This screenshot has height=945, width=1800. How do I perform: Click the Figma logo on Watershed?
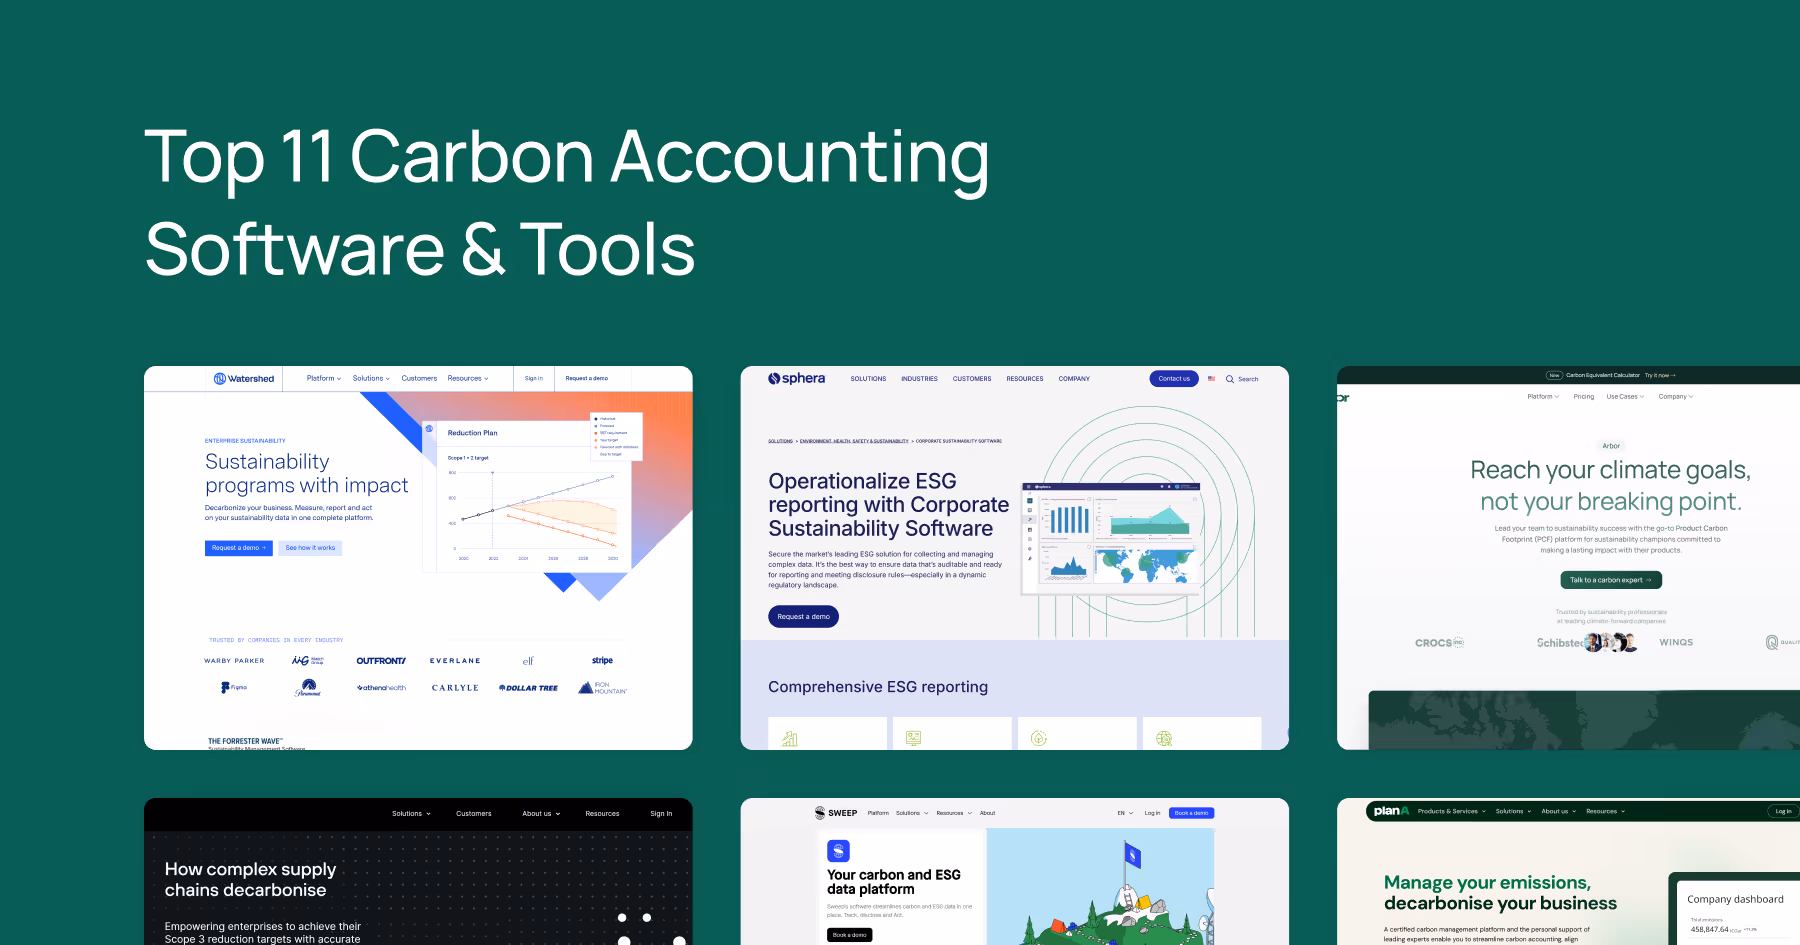[x=234, y=688]
